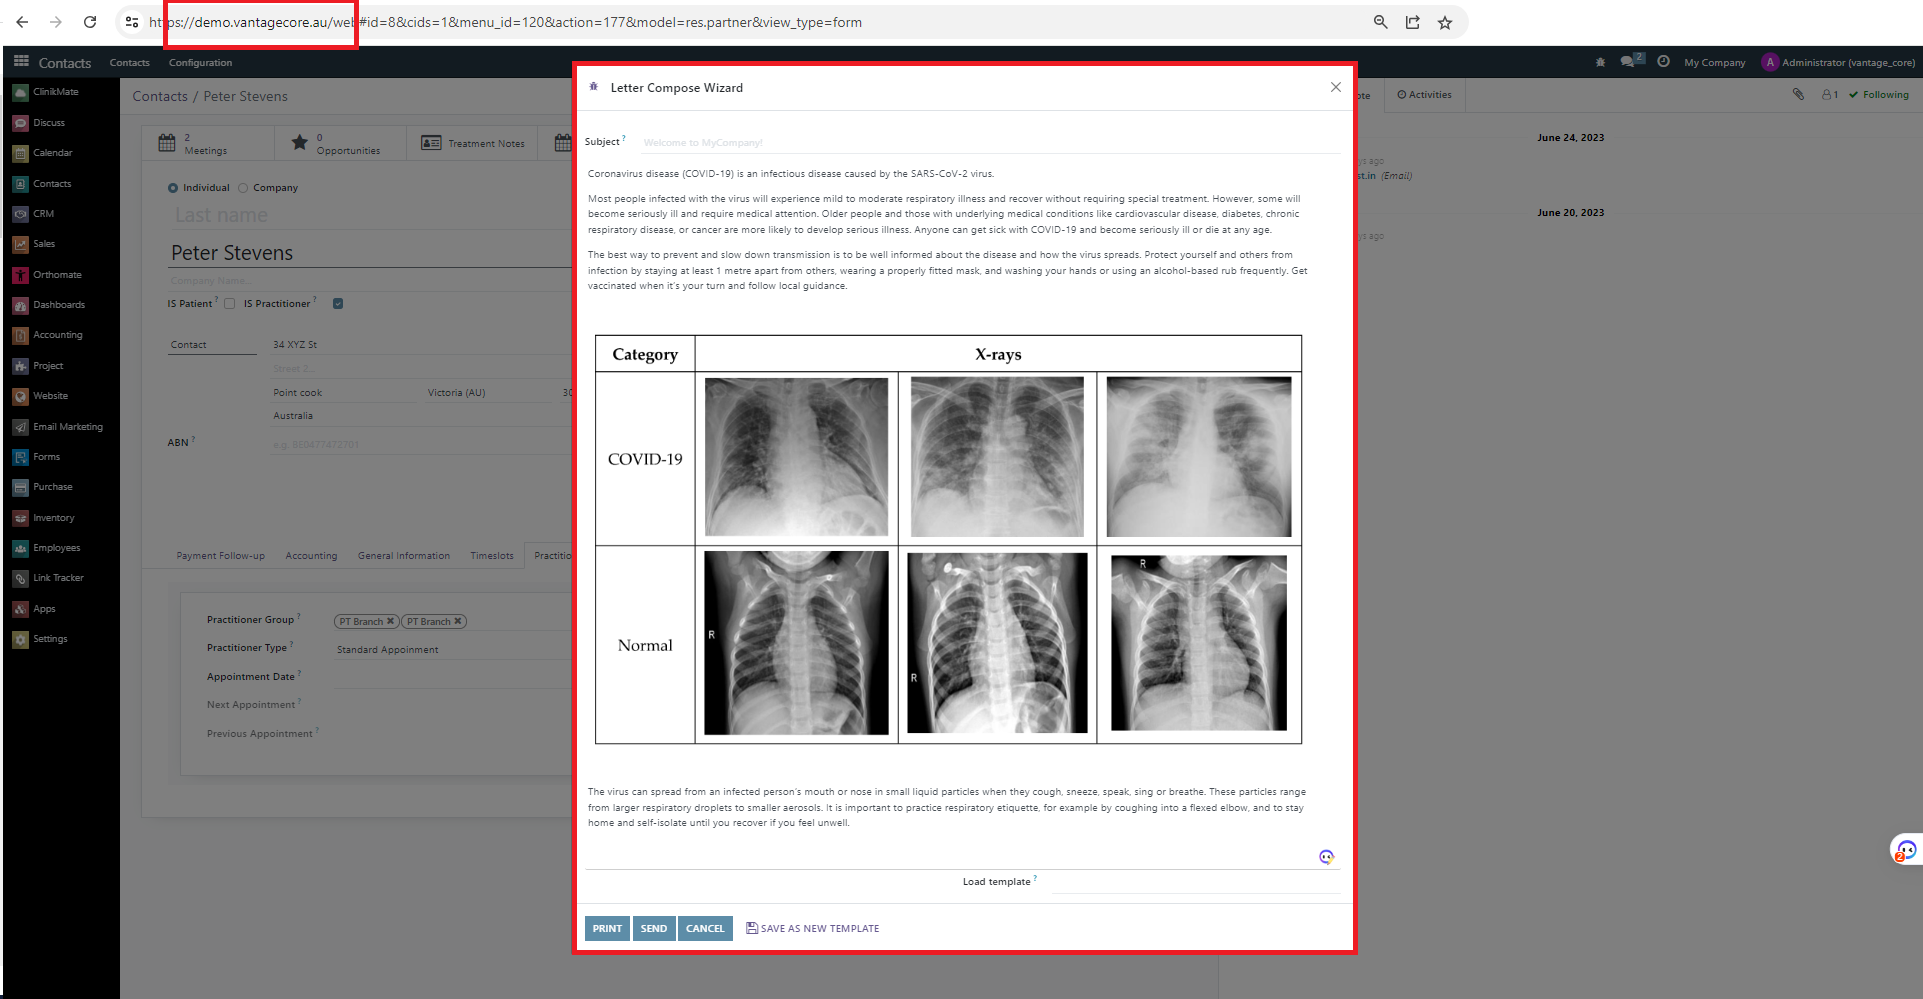Open the Configuration menu
Viewport: 1923px width, 999px height.
tap(200, 62)
